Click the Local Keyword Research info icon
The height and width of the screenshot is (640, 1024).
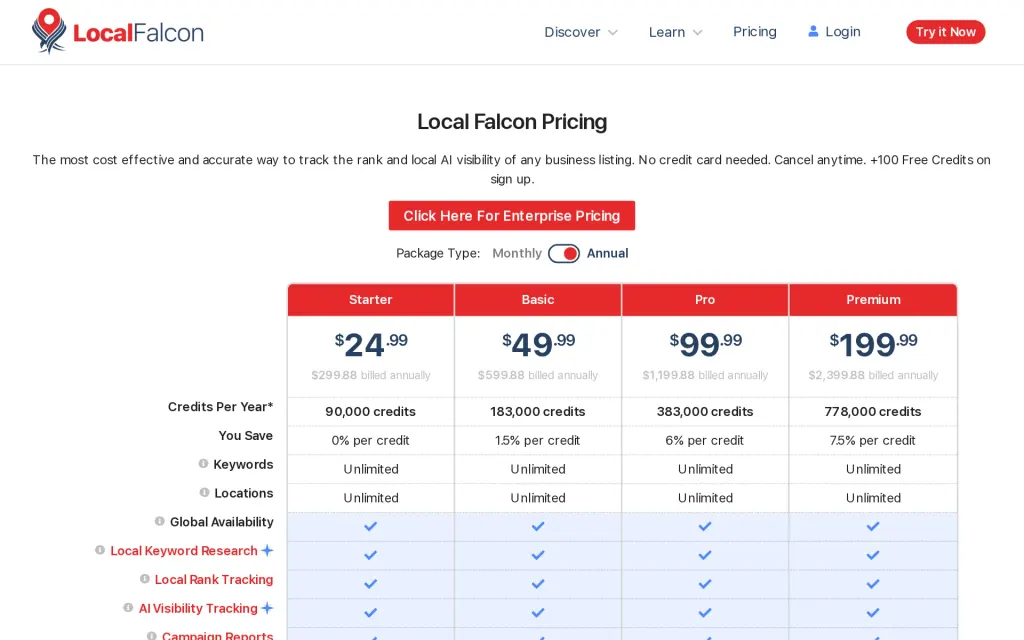(x=100, y=550)
